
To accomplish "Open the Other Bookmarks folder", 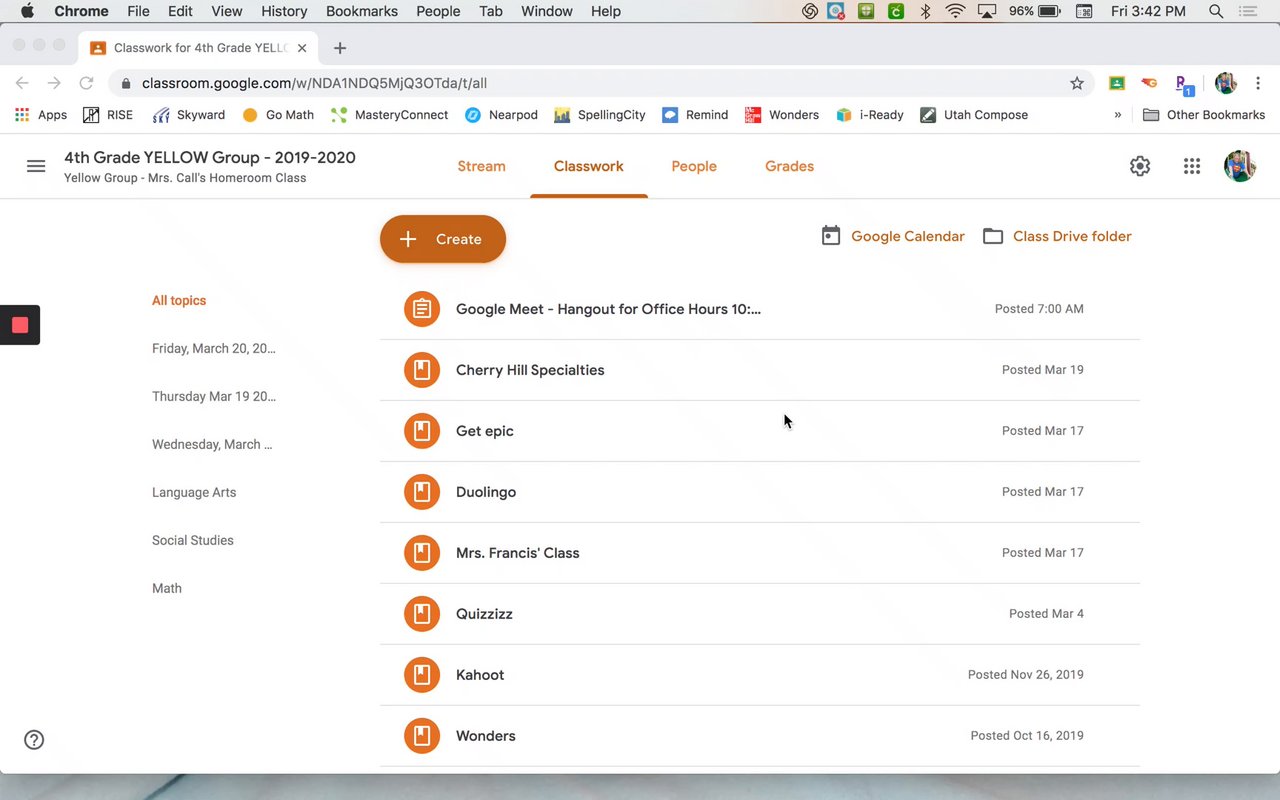I will point(1204,115).
